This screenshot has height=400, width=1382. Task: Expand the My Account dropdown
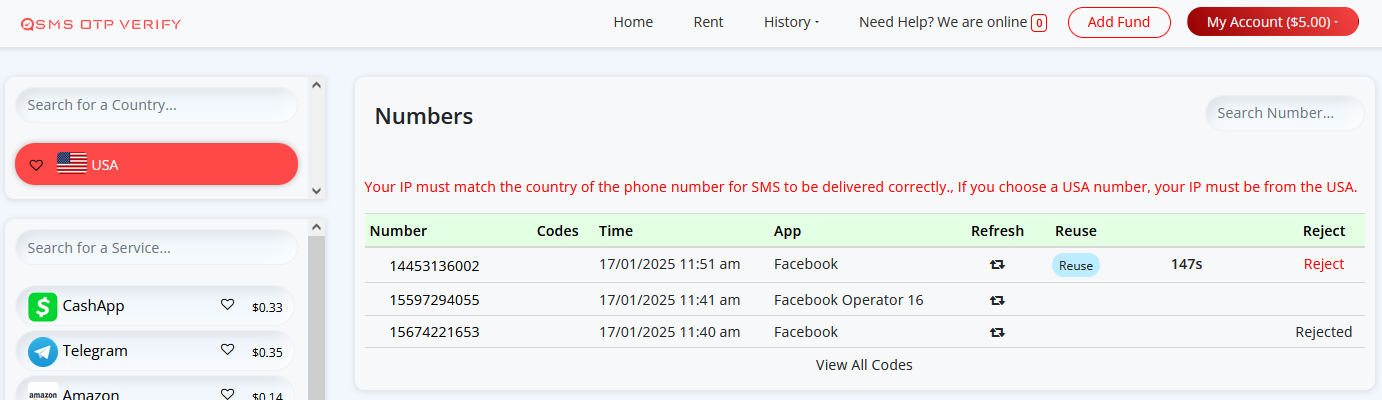tap(1273, 22)
